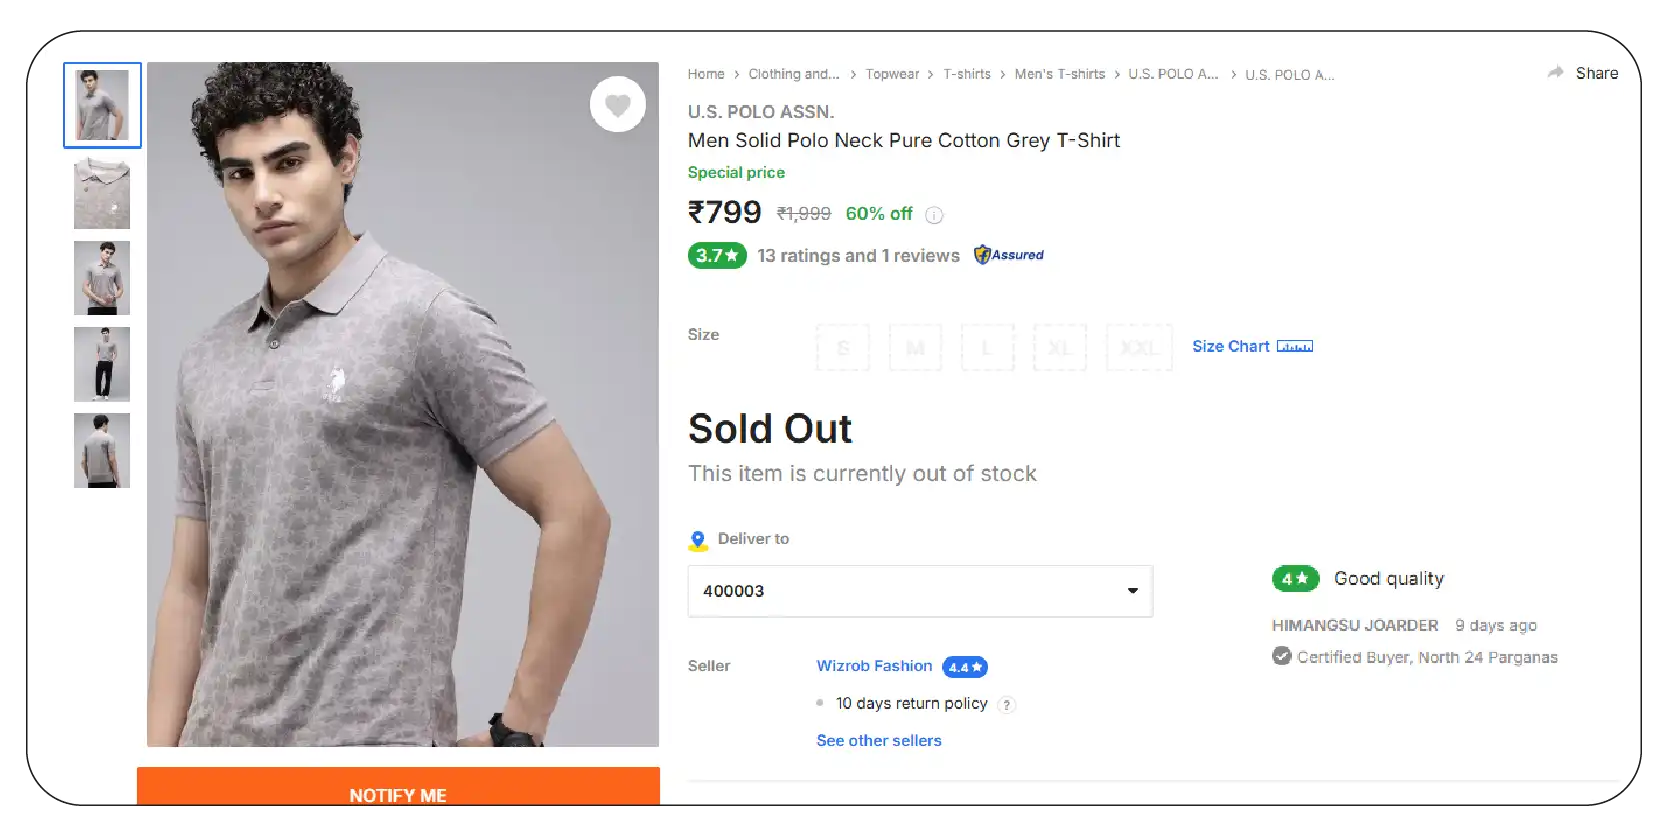Click the Share icon at top right
Image resolution: width=1665 pixels, height=827 pixels.
point(1553,72)
